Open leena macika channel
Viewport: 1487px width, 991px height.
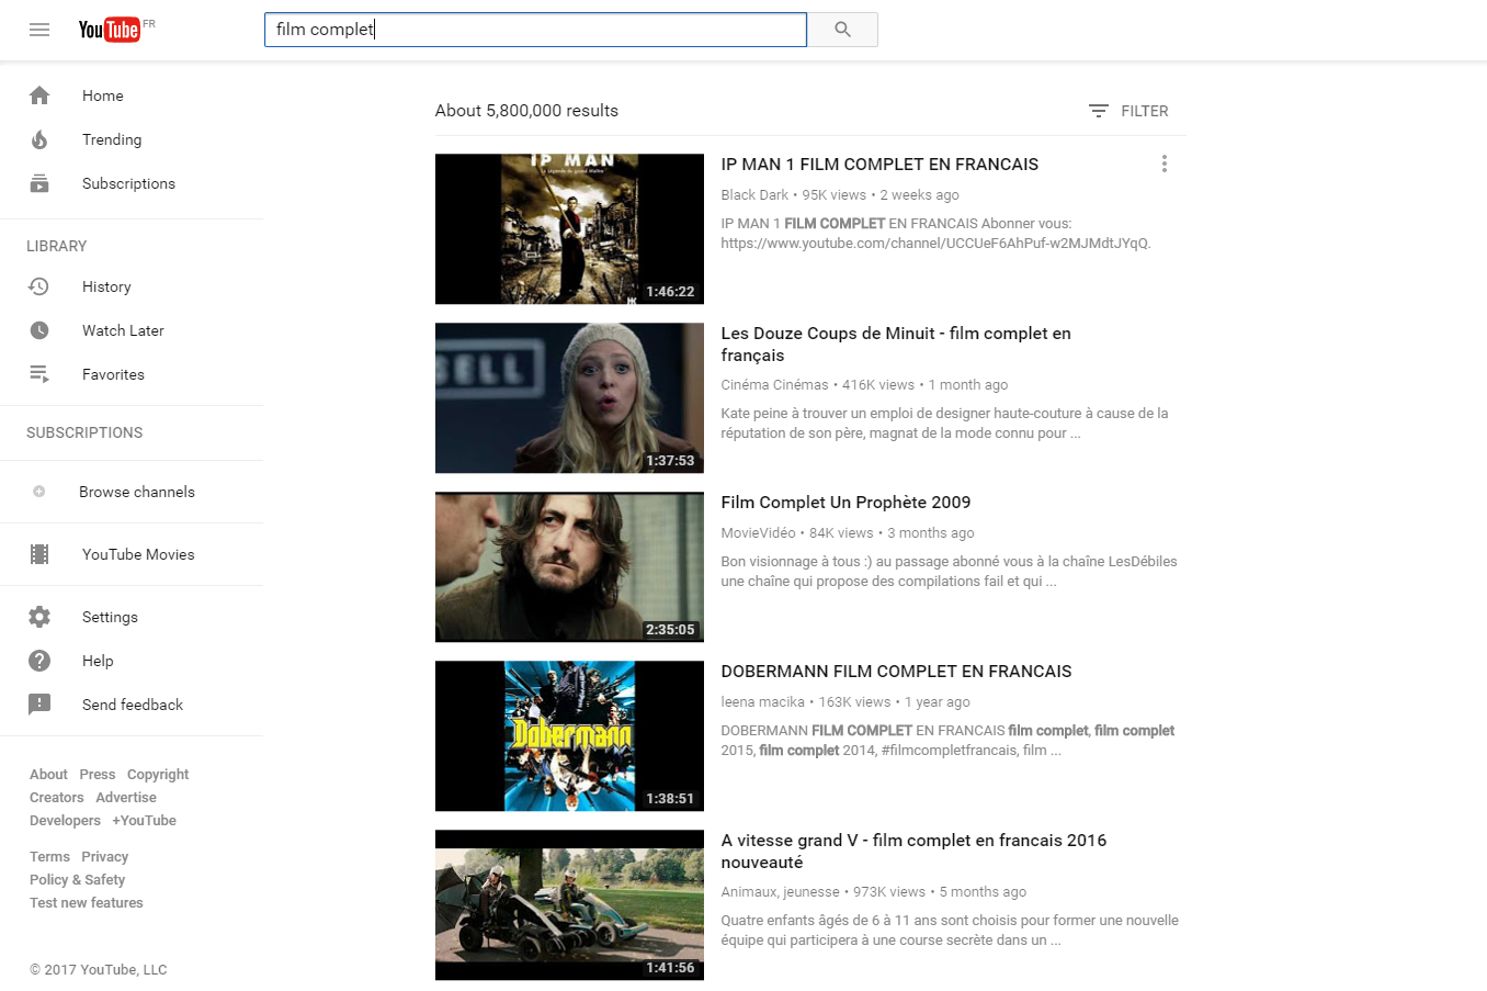762,702
